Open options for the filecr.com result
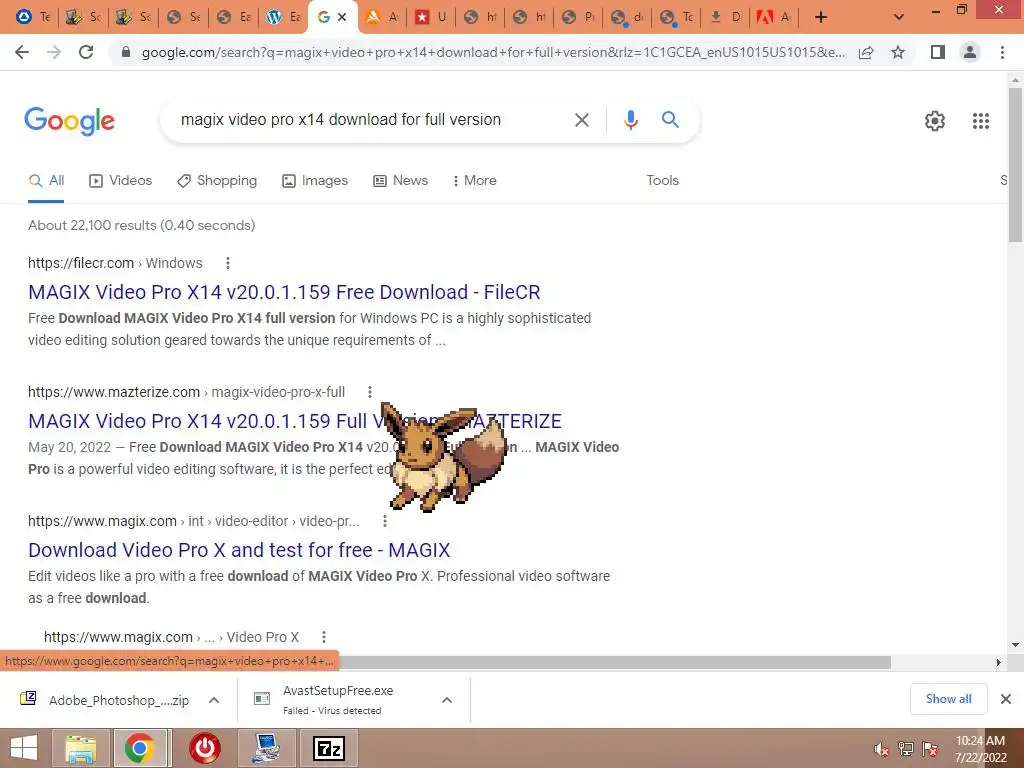The width and height of the screenshot is (1024, 768). pyautogui.click(x=227, y=263)
